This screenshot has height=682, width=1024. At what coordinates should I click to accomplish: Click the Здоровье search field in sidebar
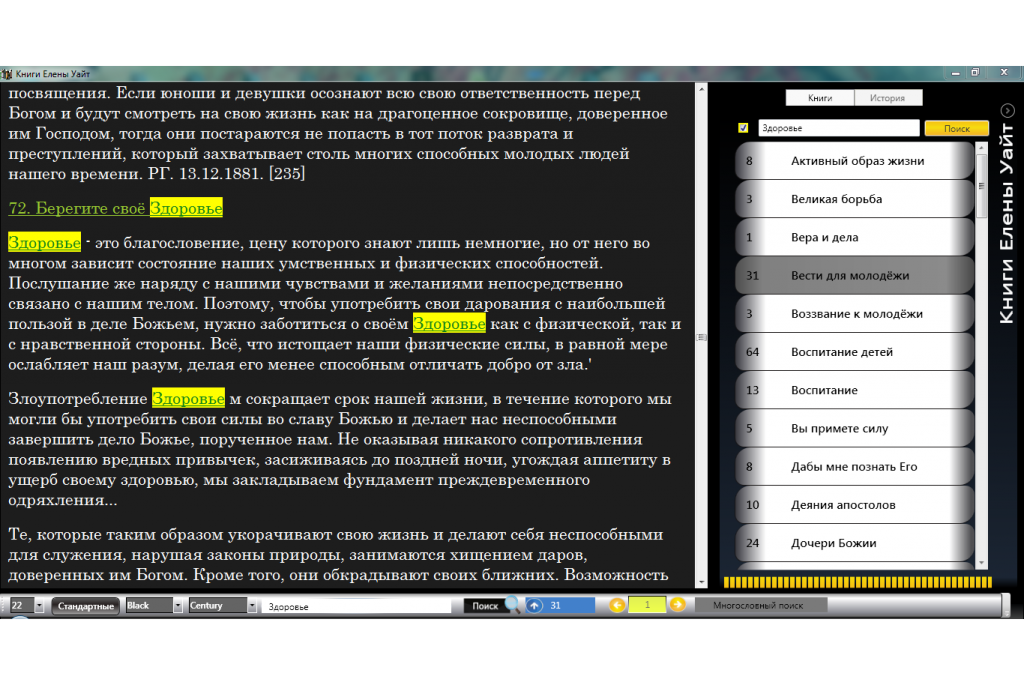(x=837, y=128)
